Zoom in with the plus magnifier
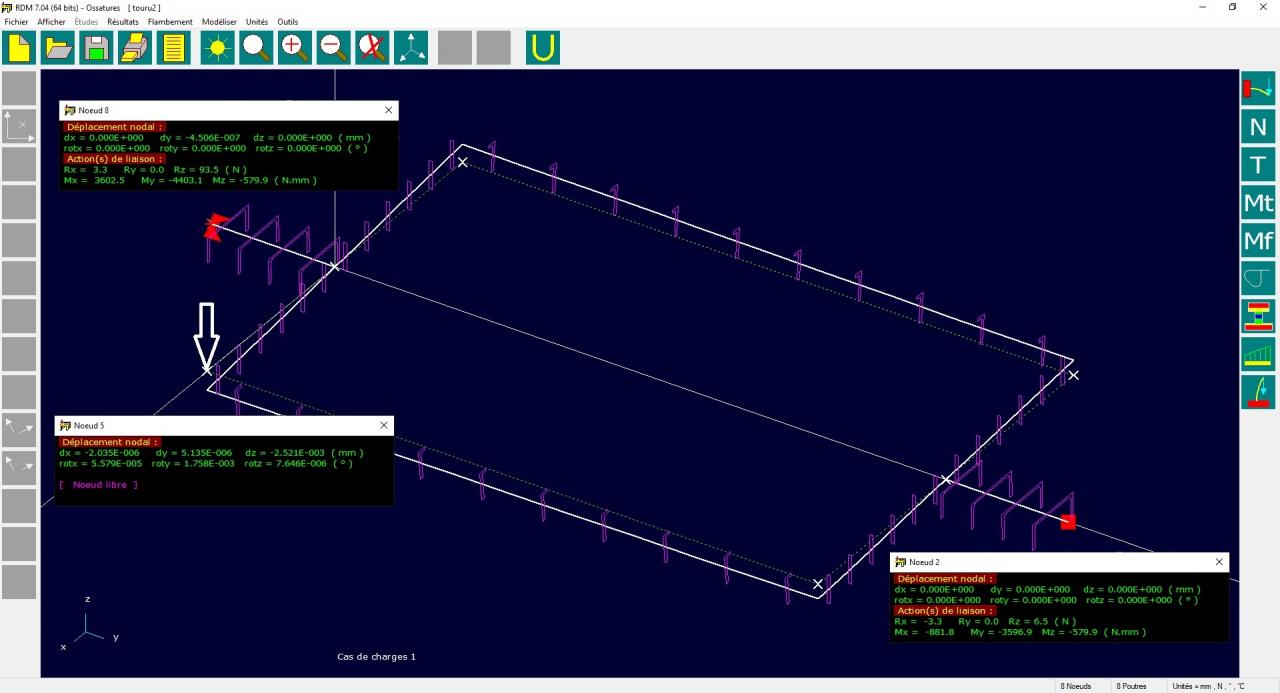 tap(295, 48)
